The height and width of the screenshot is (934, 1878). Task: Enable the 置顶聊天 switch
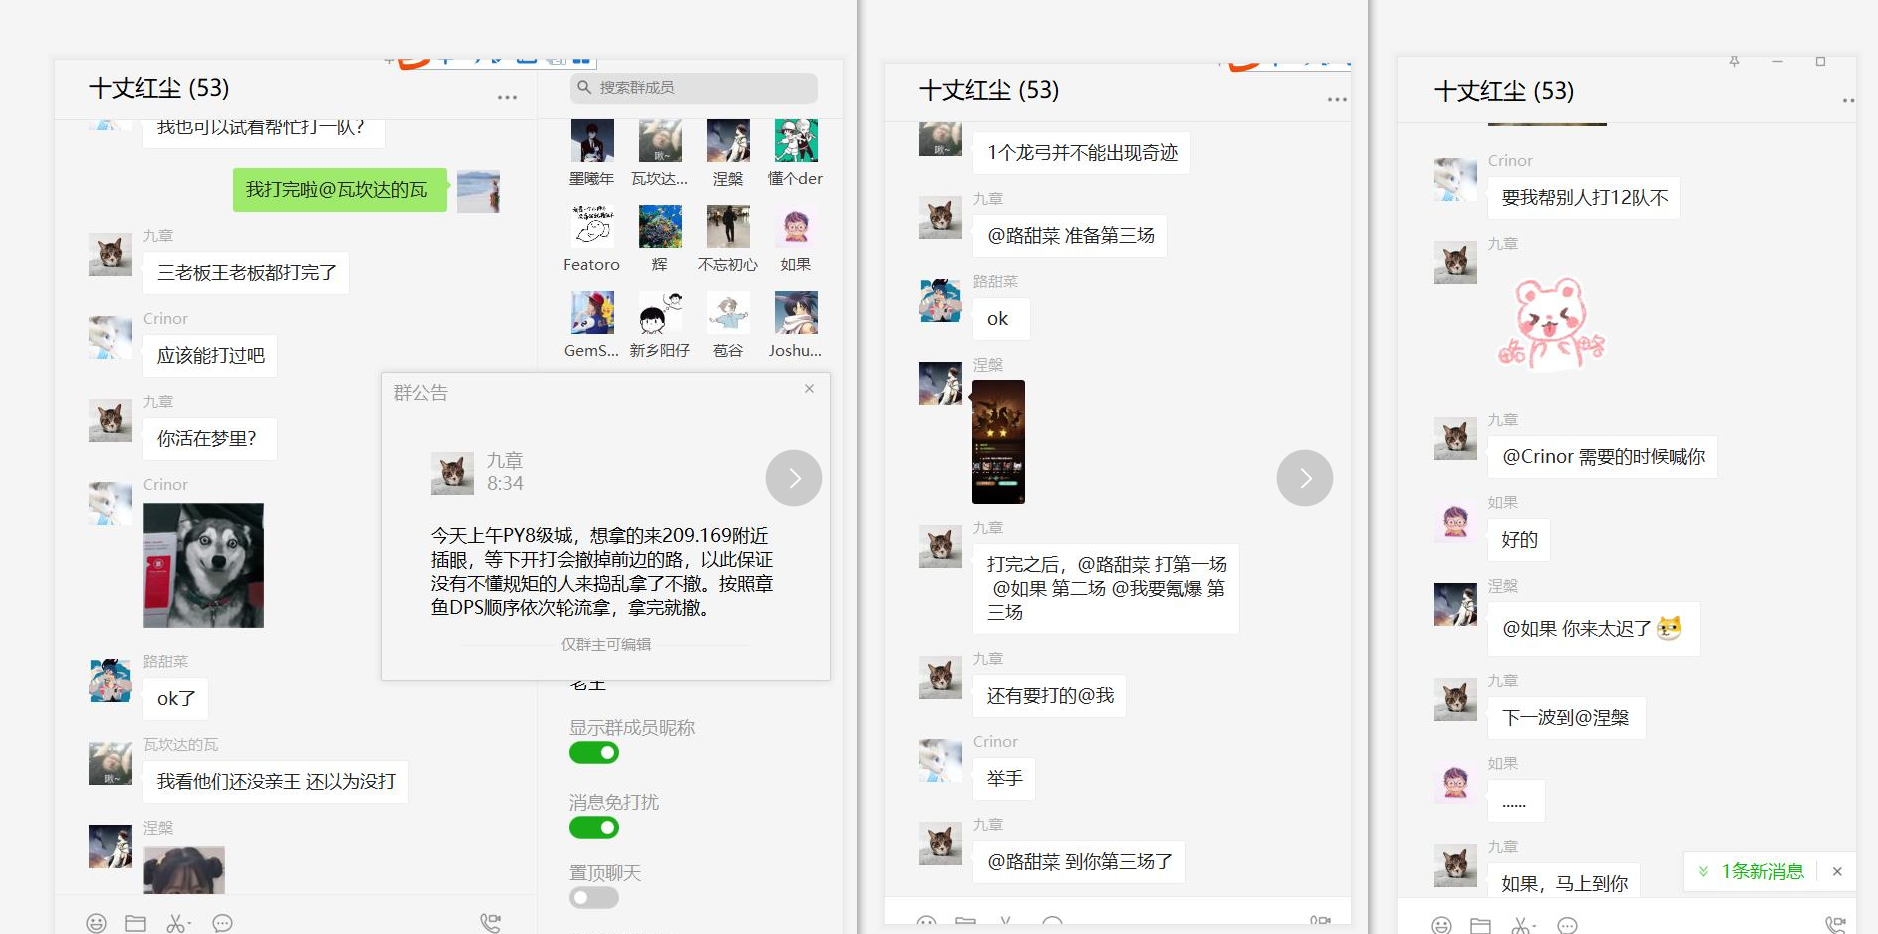594,898
